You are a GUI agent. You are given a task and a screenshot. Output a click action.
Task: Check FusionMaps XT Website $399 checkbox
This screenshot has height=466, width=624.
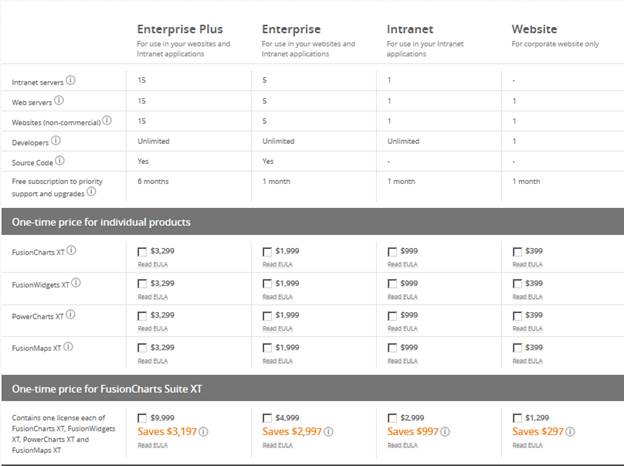[517, 347]
